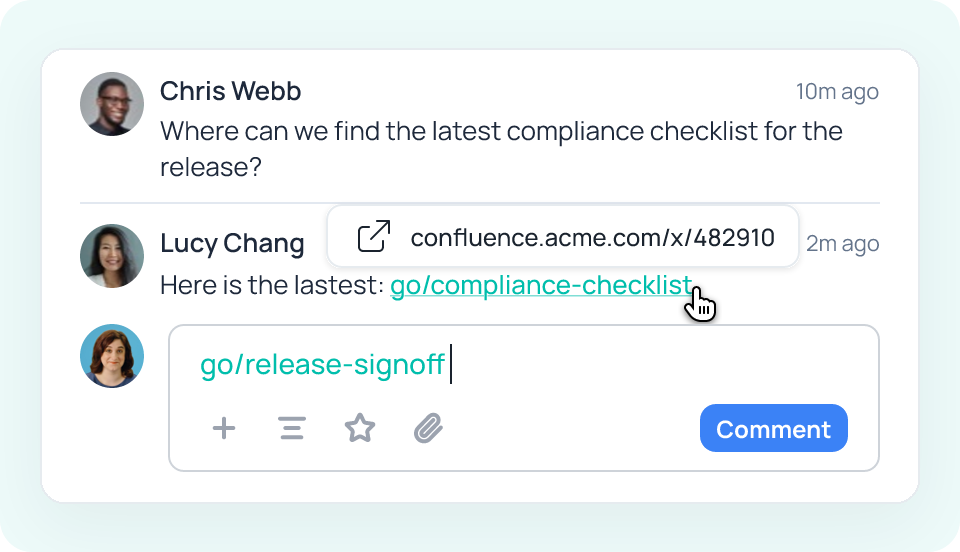
Task: View Lucy Chang's profile avatar
Action: (x=112, y=256)
